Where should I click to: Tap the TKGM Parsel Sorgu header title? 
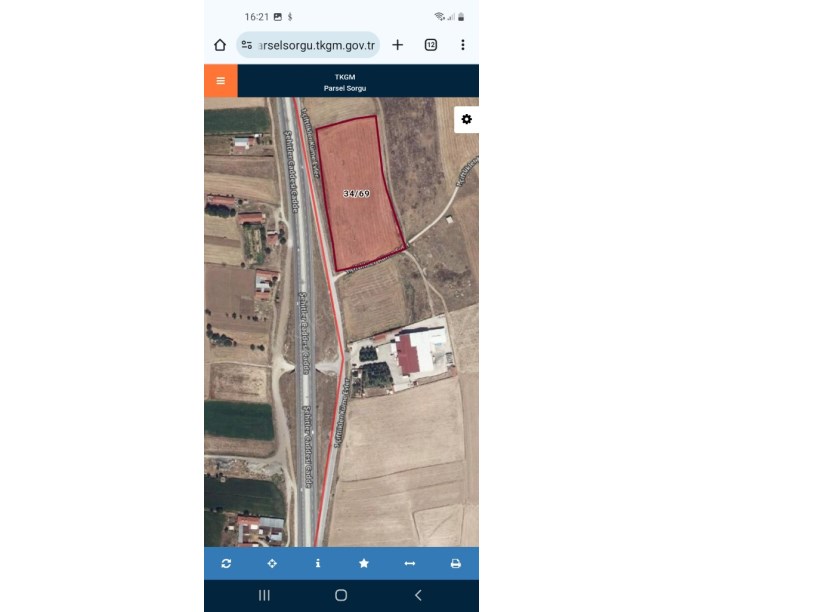tap(345, 82)
